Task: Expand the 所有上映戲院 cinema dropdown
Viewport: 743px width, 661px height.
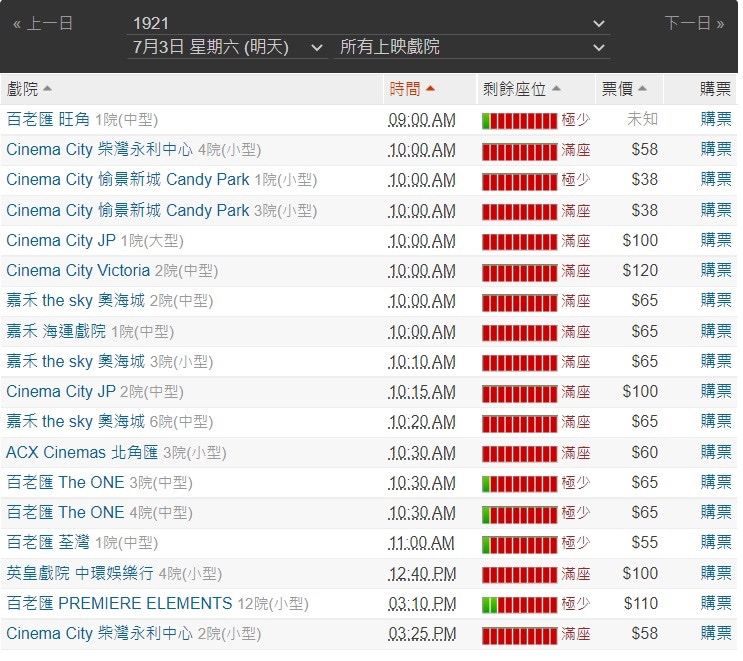Action: pos(472,47)
